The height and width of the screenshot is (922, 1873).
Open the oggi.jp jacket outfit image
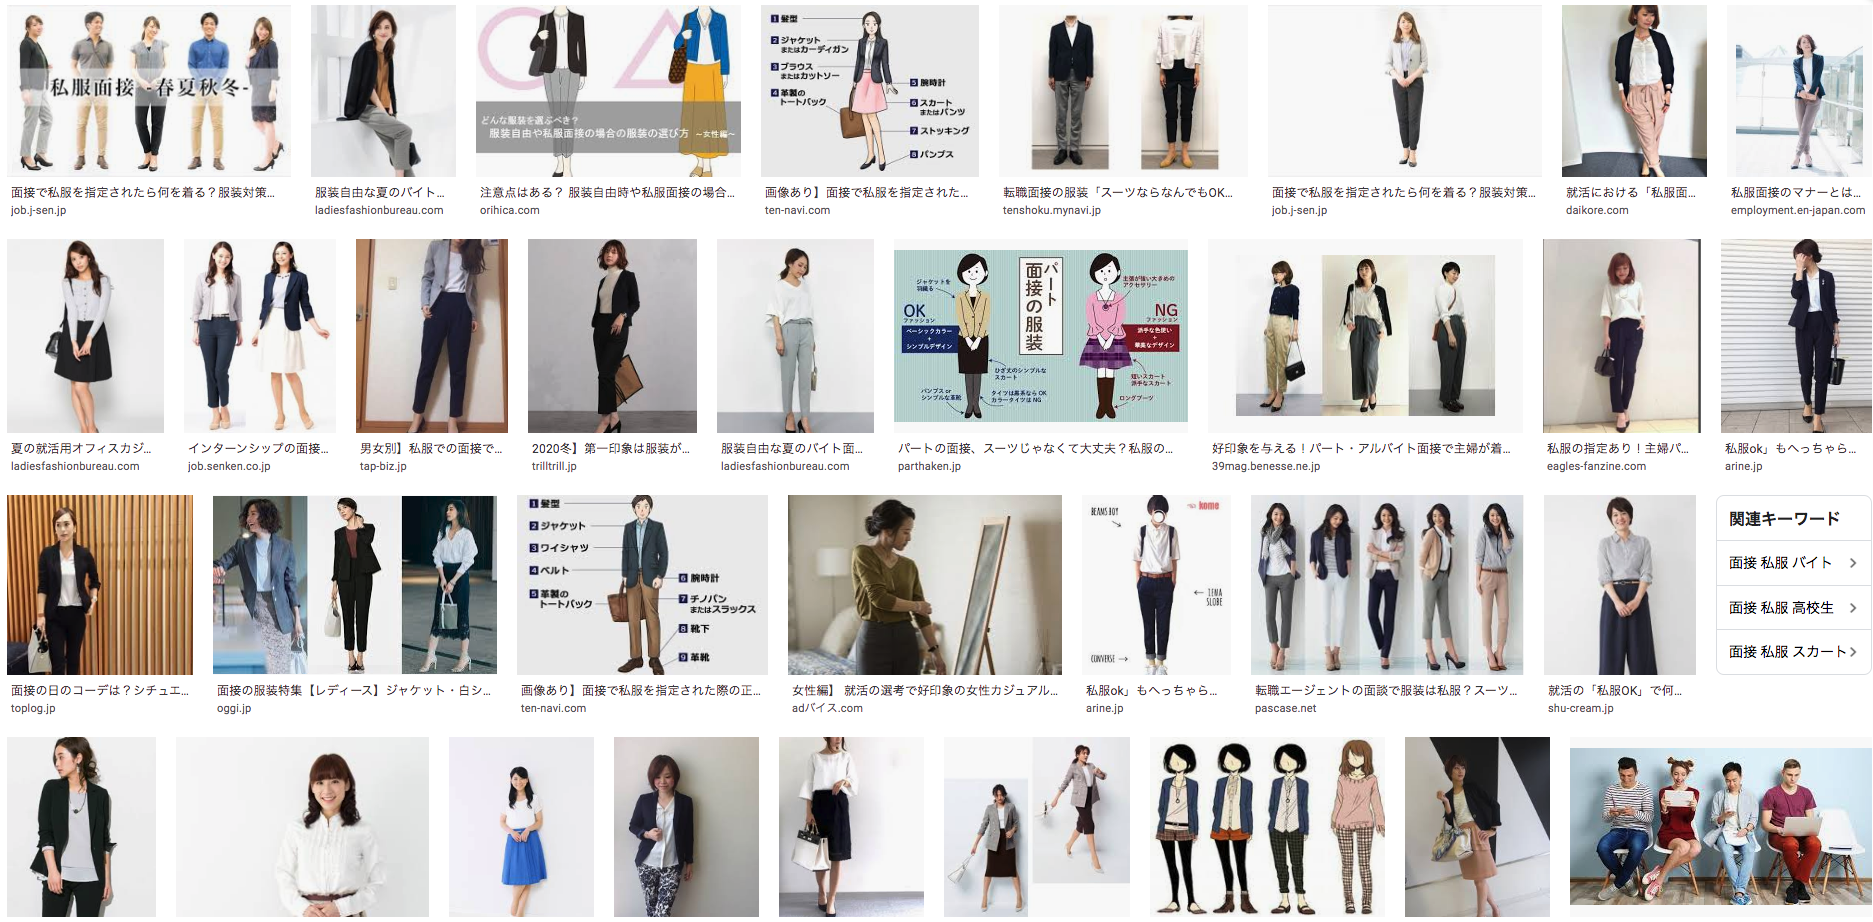pos(354,585)
